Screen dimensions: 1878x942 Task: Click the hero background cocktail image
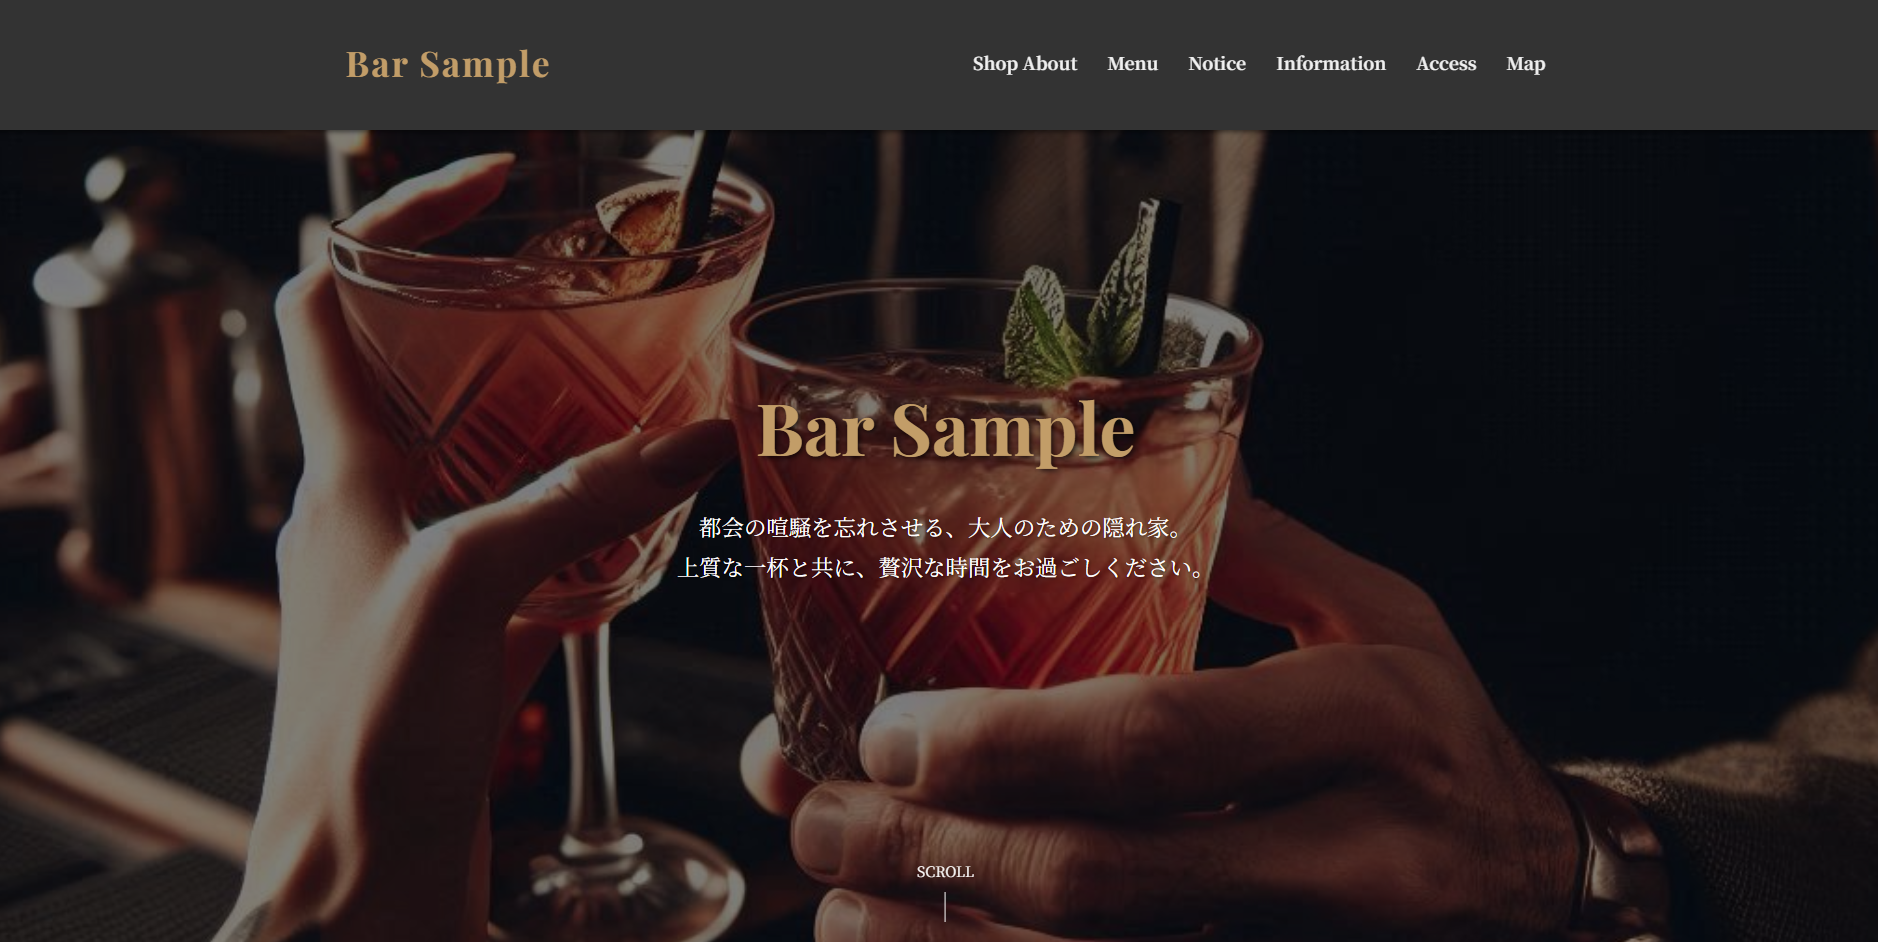(x=939, y=536)
